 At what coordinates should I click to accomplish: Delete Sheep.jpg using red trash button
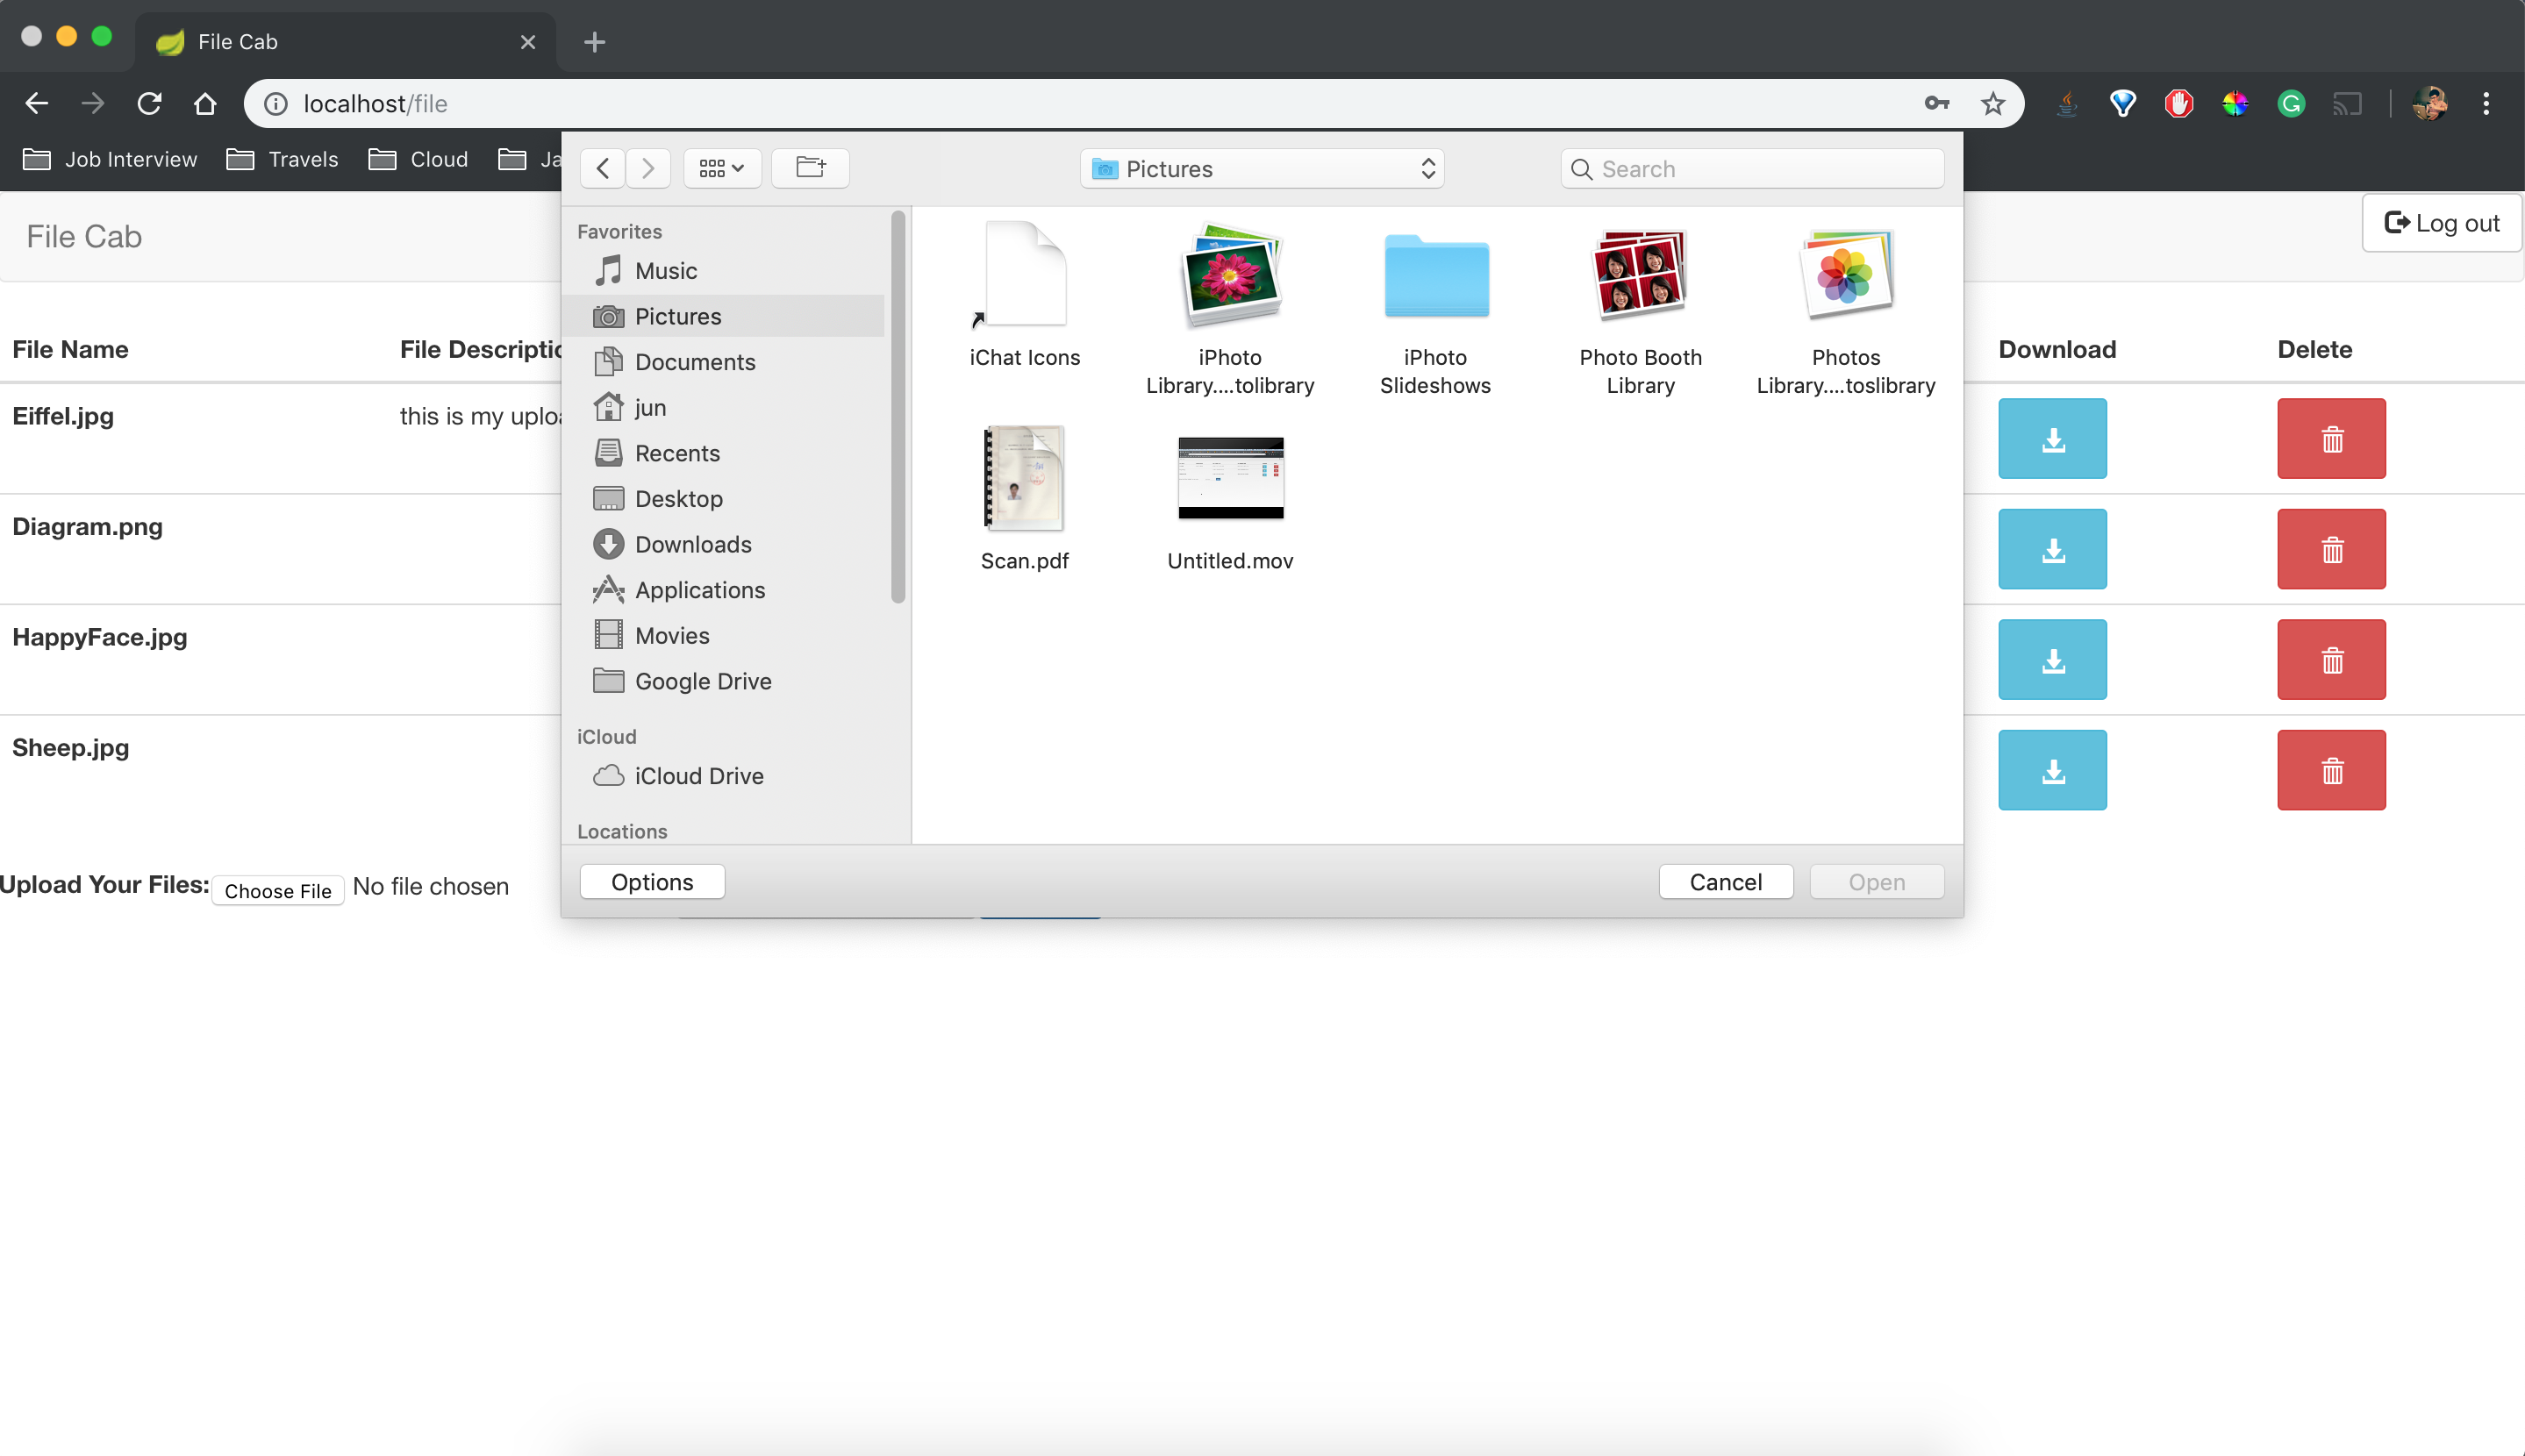click(2331, 770)
